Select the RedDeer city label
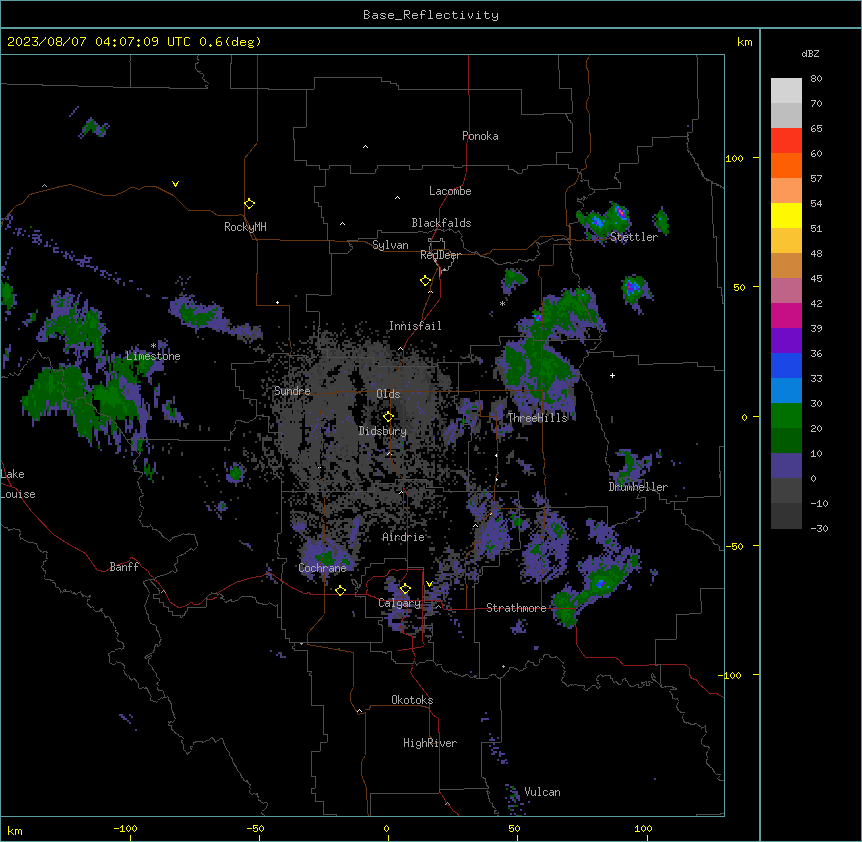This screenshot has width=862, height=842. pyautogui.click(x=440, y=255)
